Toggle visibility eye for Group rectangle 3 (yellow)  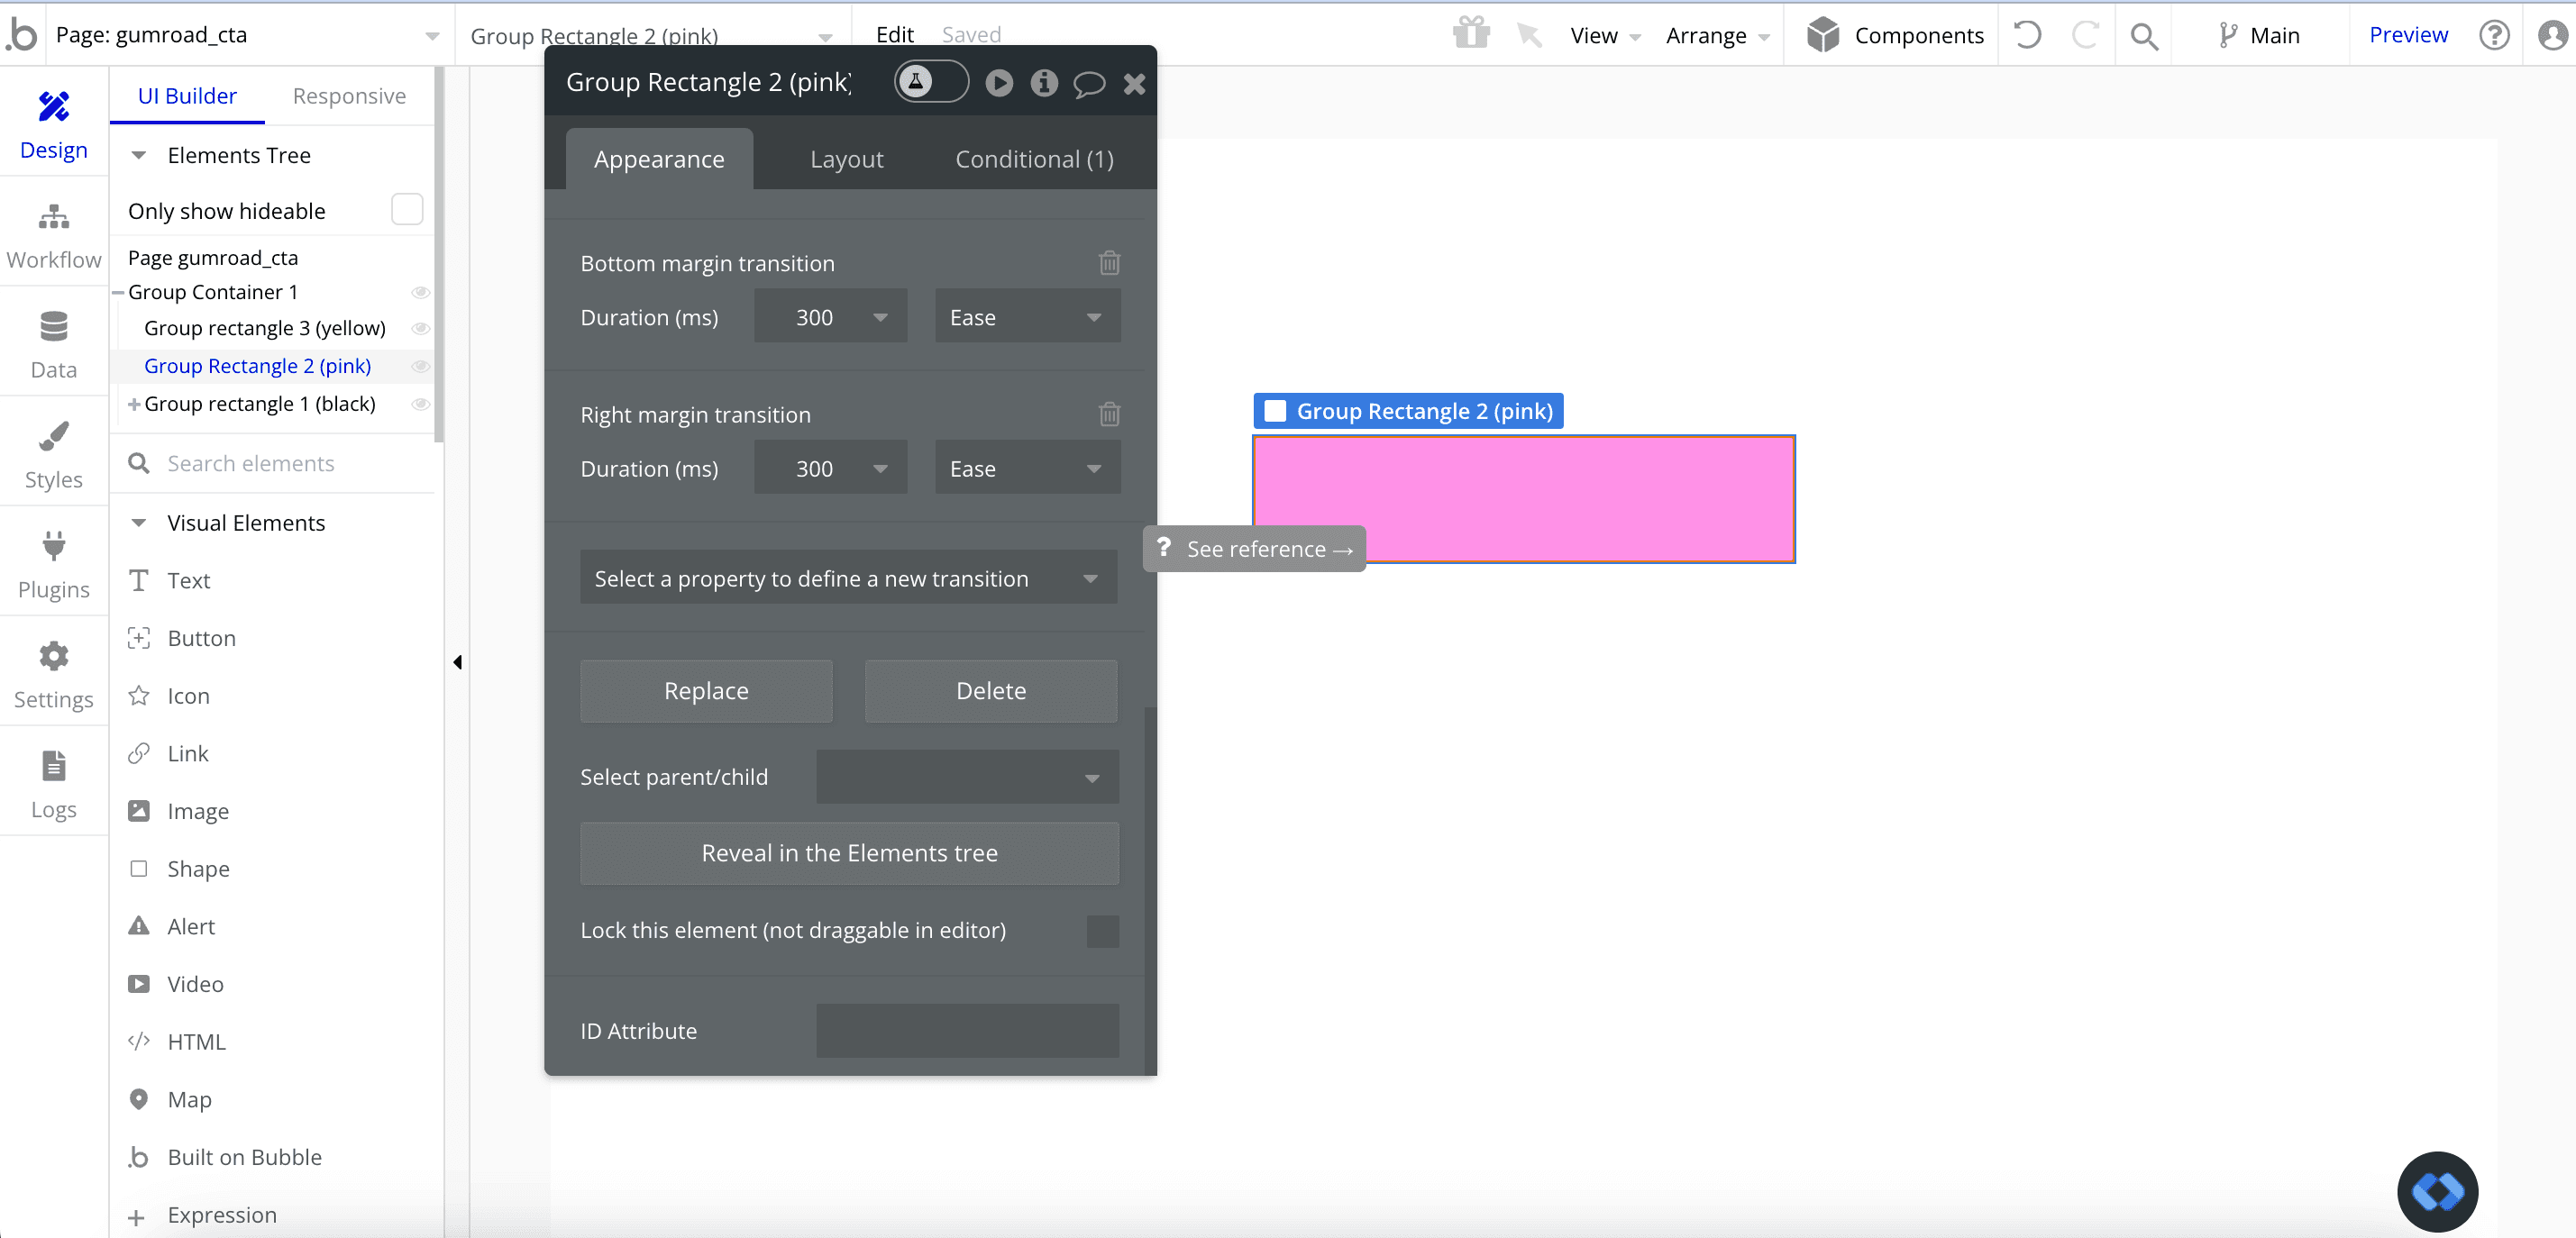click(x=421, y=328)
